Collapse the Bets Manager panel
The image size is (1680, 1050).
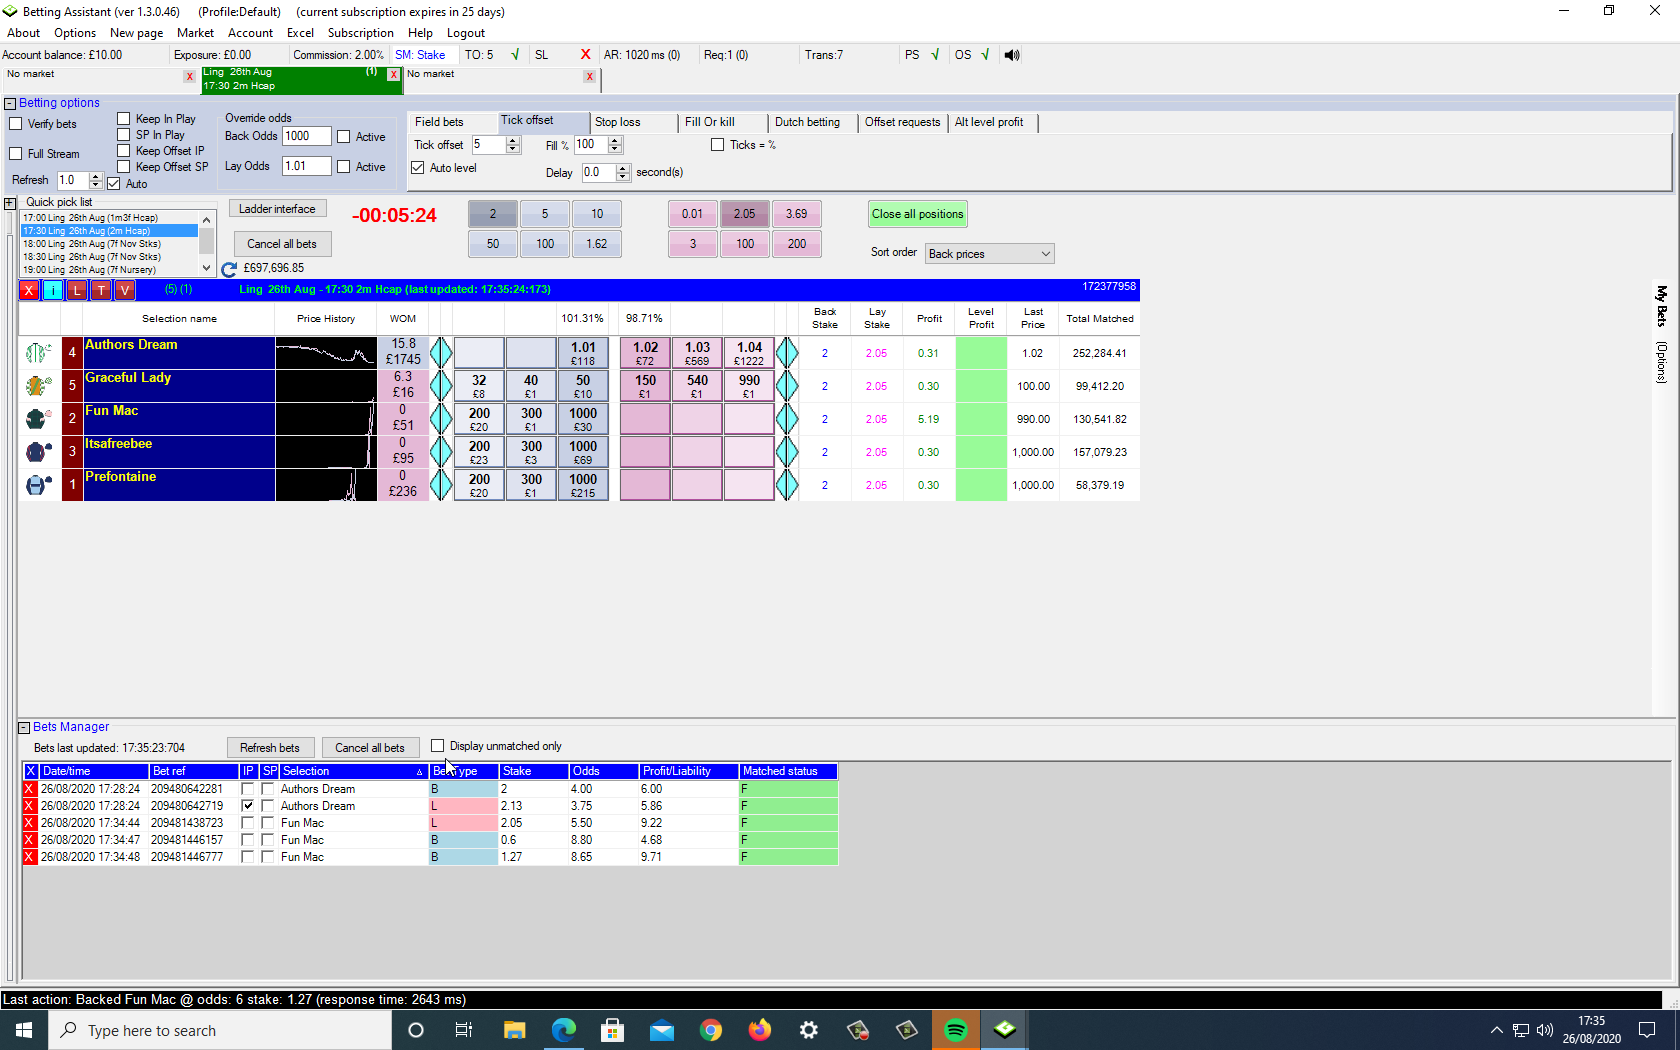coord(24,728)
